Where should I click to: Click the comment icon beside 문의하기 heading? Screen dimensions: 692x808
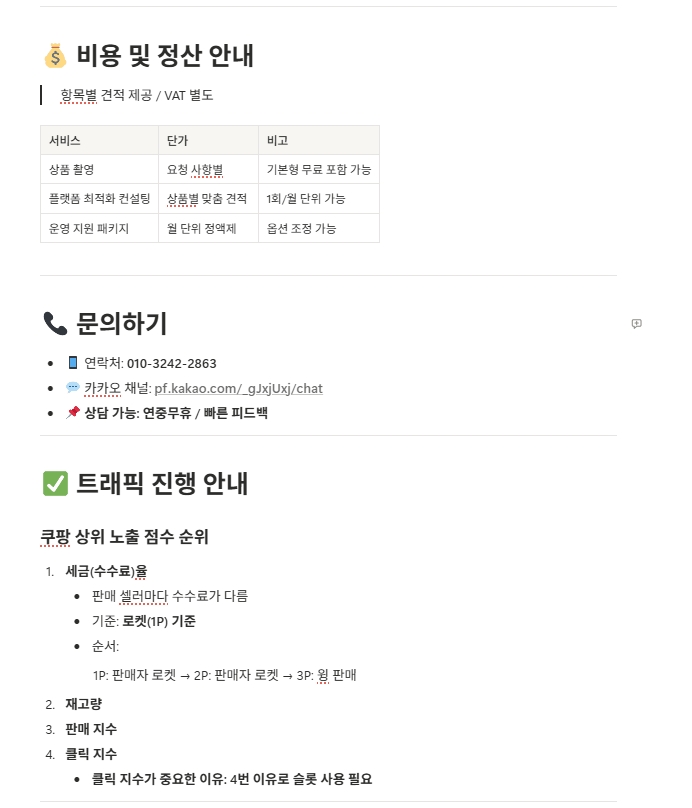pyautogui.click(x=636, y=324)
